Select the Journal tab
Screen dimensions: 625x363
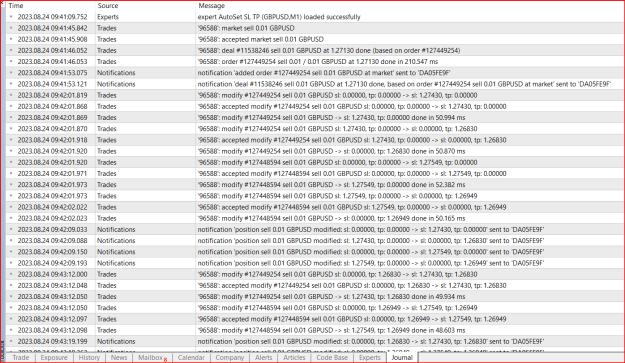(402, 357)
